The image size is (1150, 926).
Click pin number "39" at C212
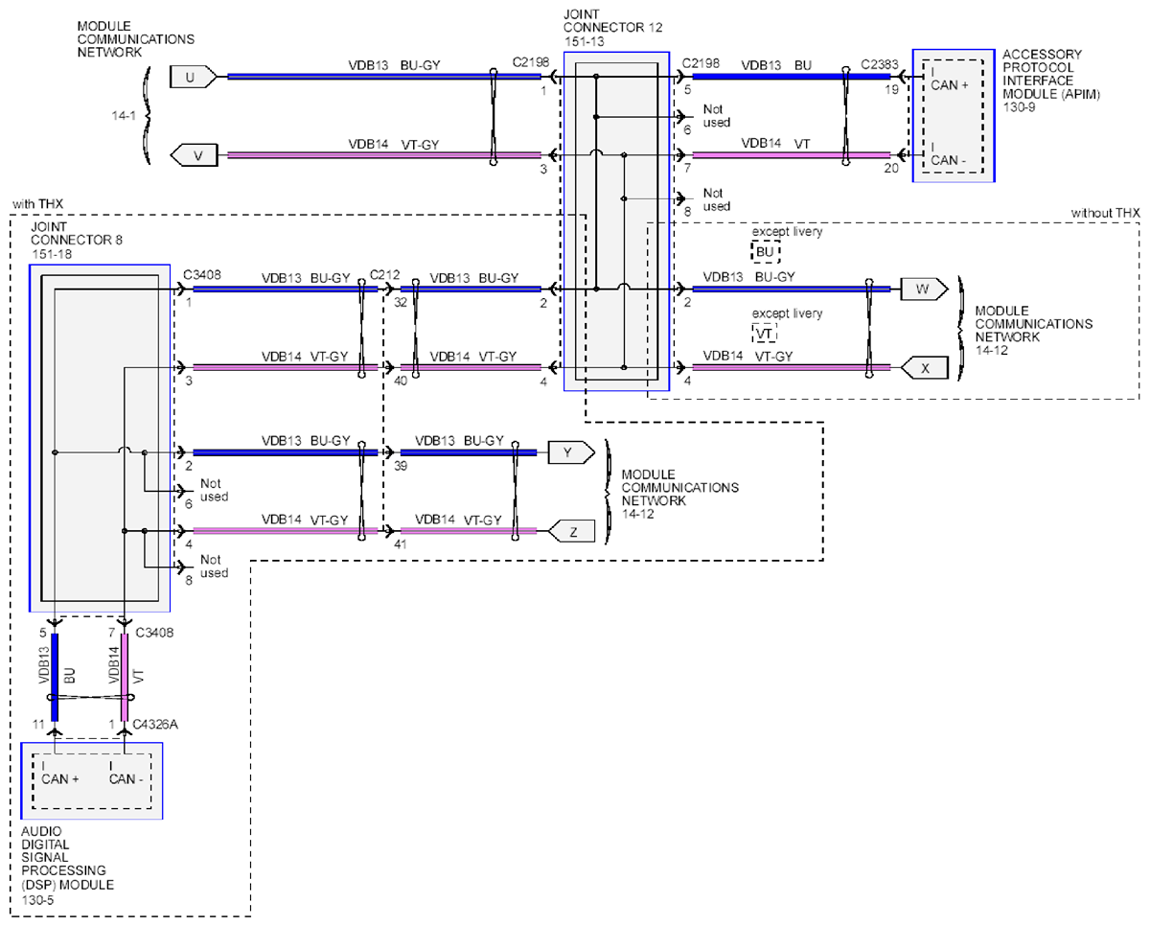coord(400,466)
